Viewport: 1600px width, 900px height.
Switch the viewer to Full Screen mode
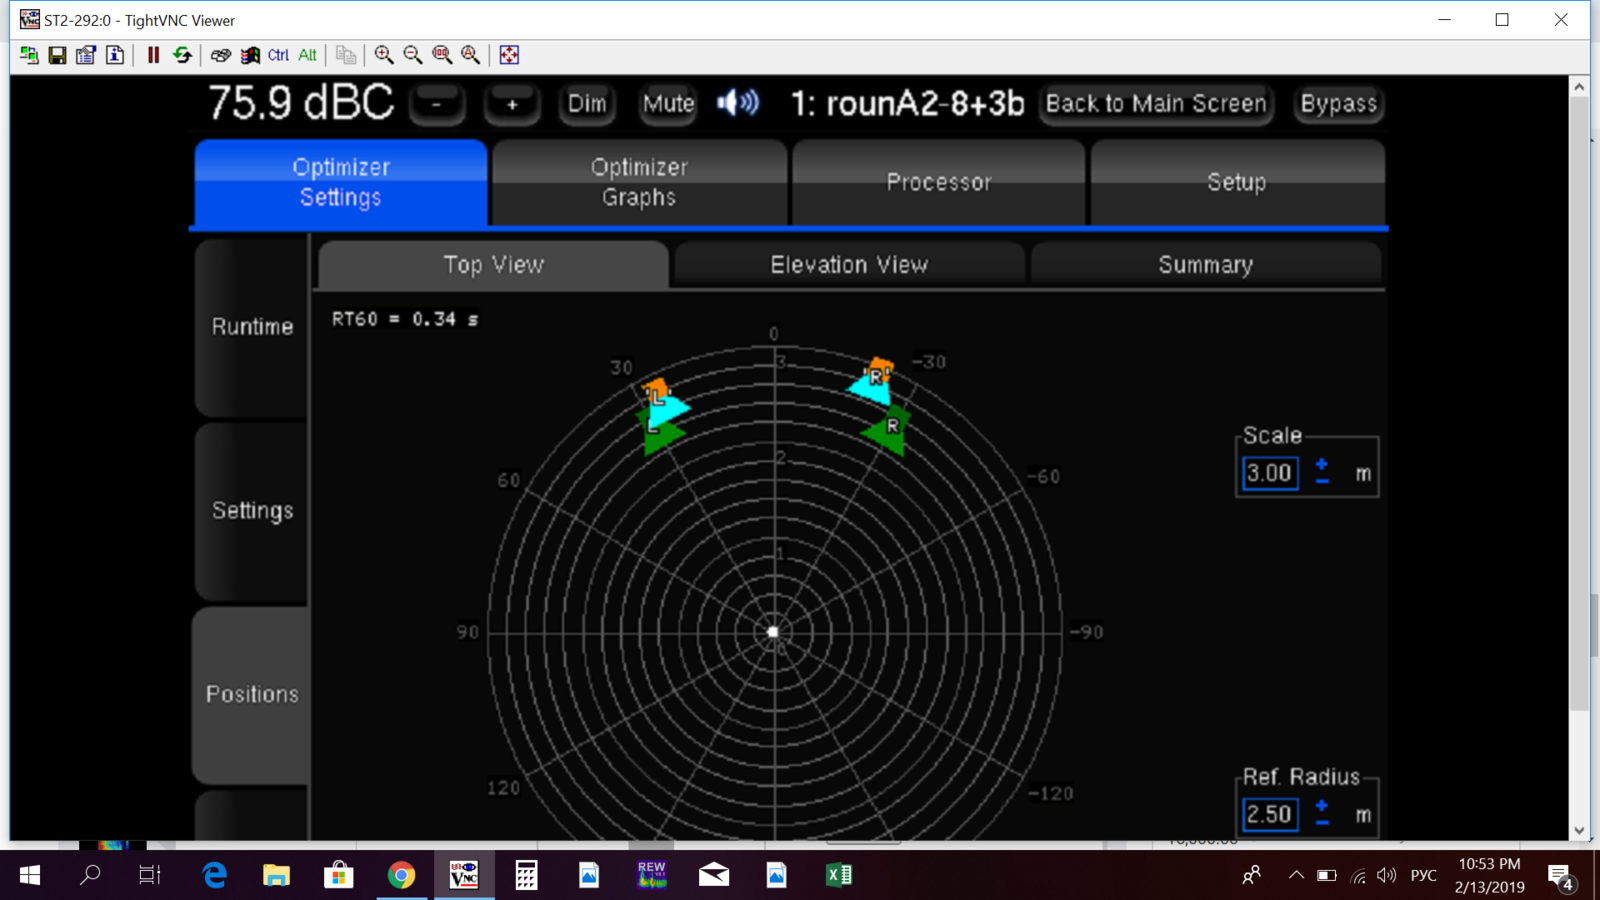tap(509, 55)
